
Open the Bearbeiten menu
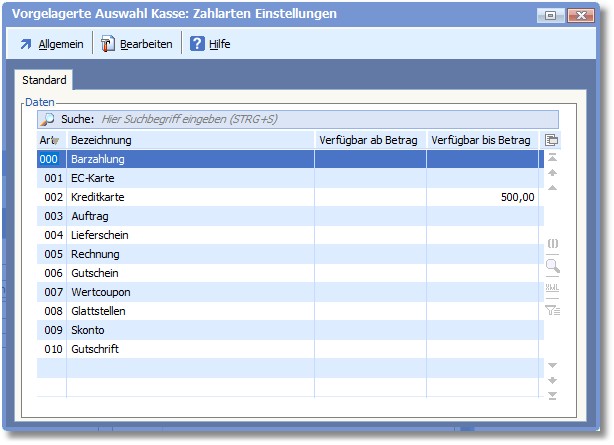coord(137,44)
